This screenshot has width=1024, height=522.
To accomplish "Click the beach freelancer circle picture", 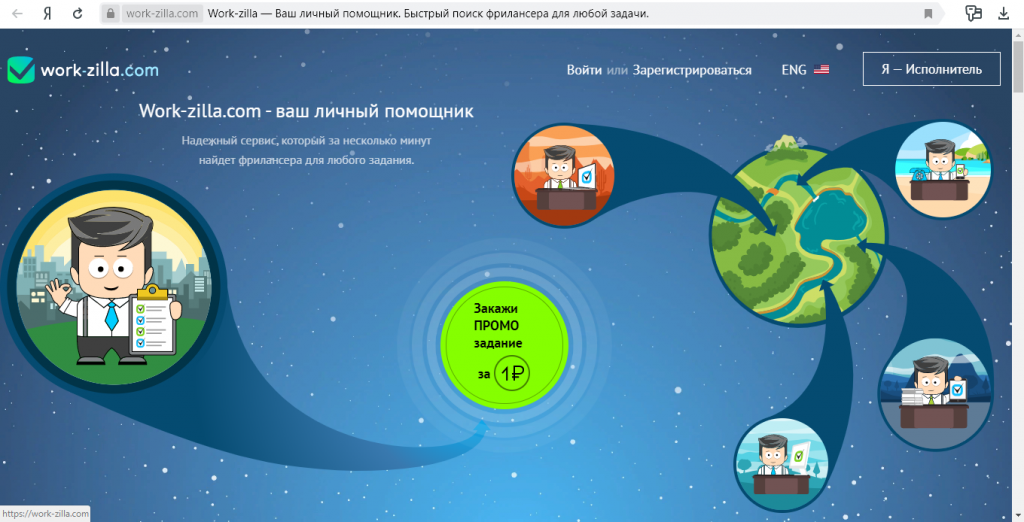I will [x=942, y=168].
